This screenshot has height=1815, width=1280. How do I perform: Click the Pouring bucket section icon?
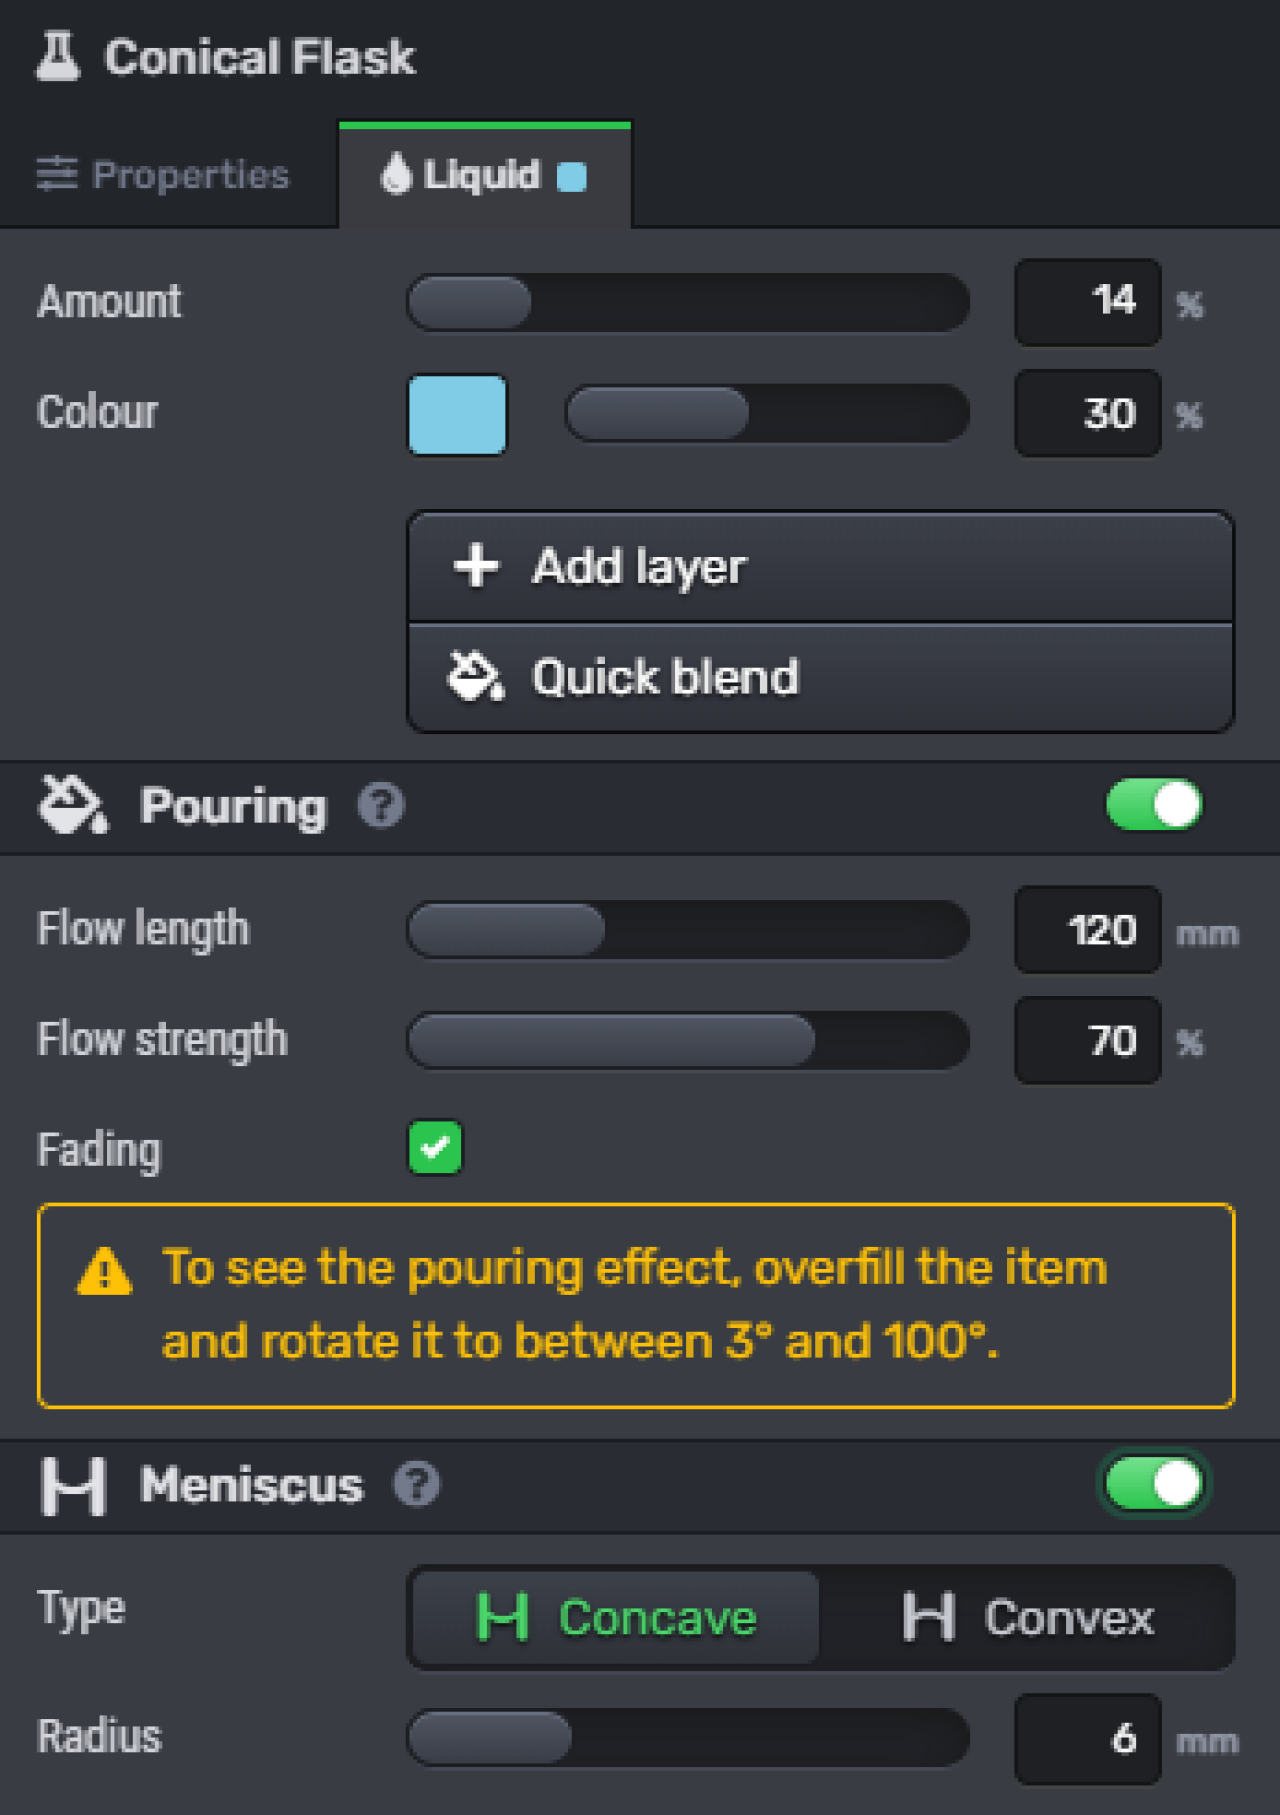coord(72,804)
